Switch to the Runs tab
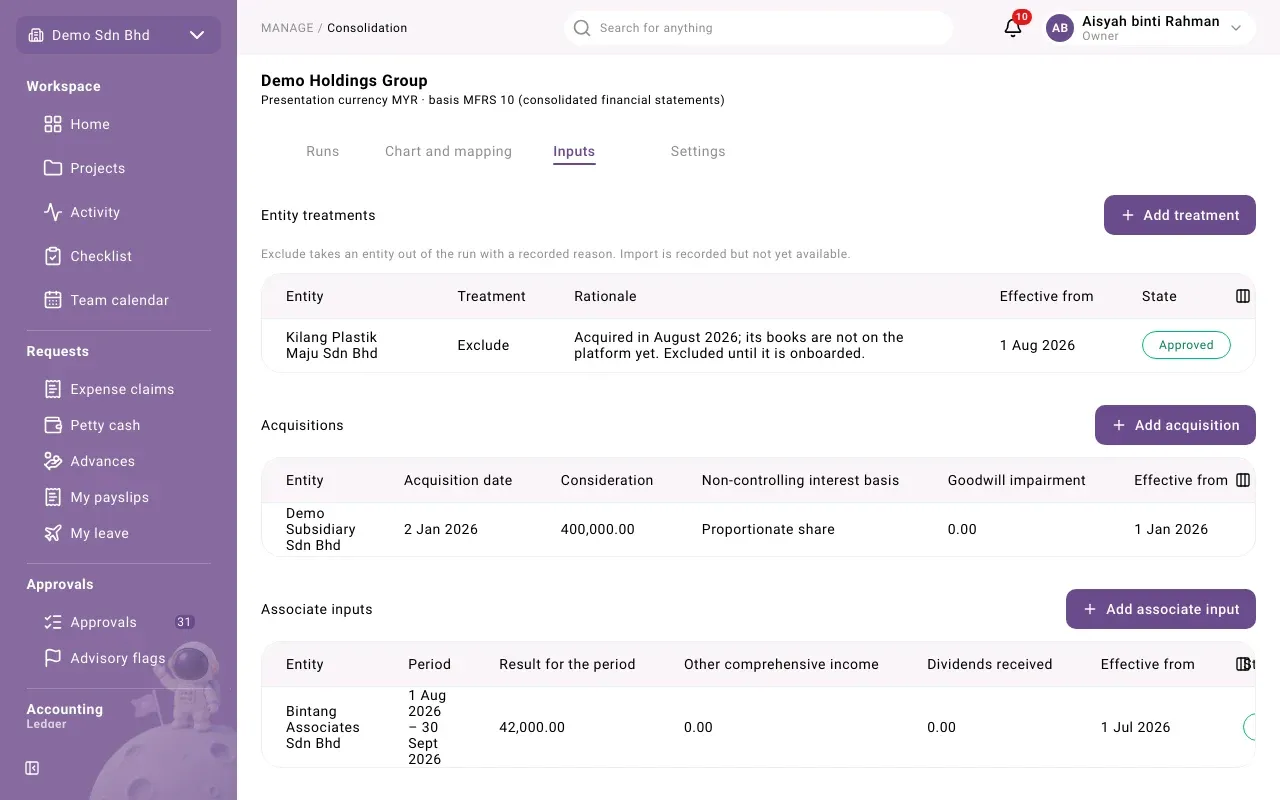The width and height of the screenshot is (1280, 800). pyautogui.click(x=323, y=151)
